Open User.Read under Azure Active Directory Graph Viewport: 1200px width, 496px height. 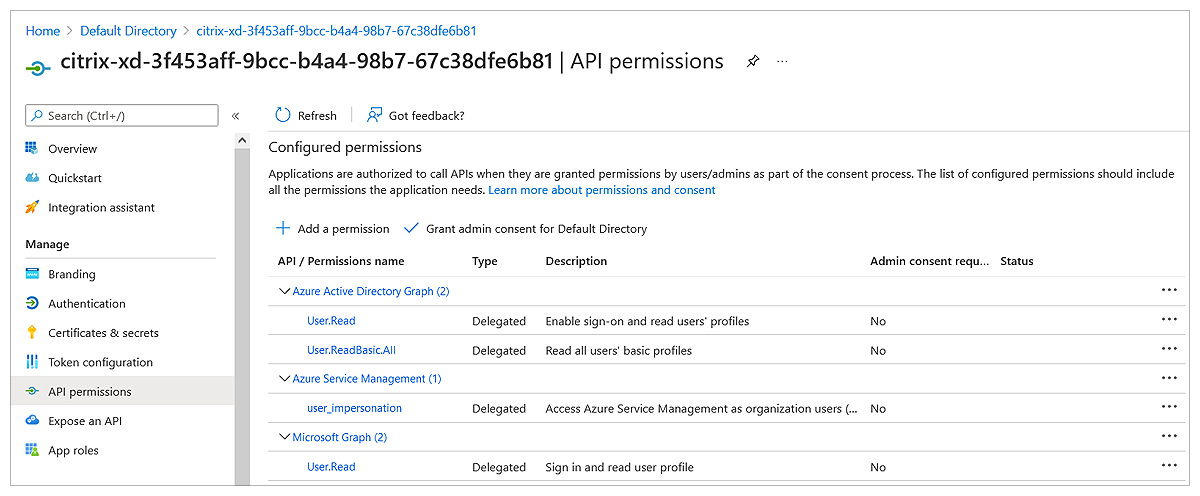point(331,321)
